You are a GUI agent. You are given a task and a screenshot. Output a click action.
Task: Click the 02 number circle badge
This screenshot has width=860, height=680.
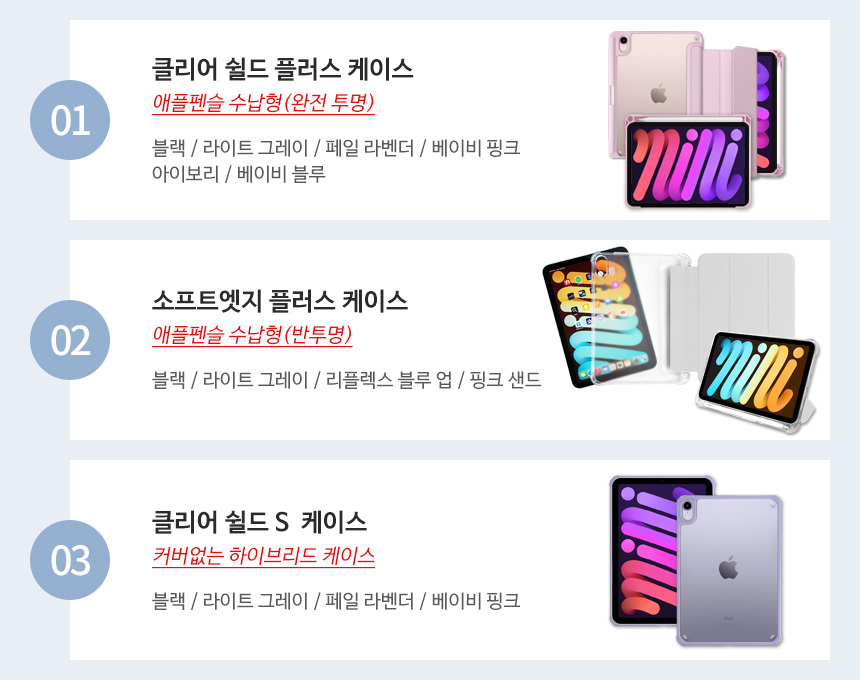pos(70,340)
